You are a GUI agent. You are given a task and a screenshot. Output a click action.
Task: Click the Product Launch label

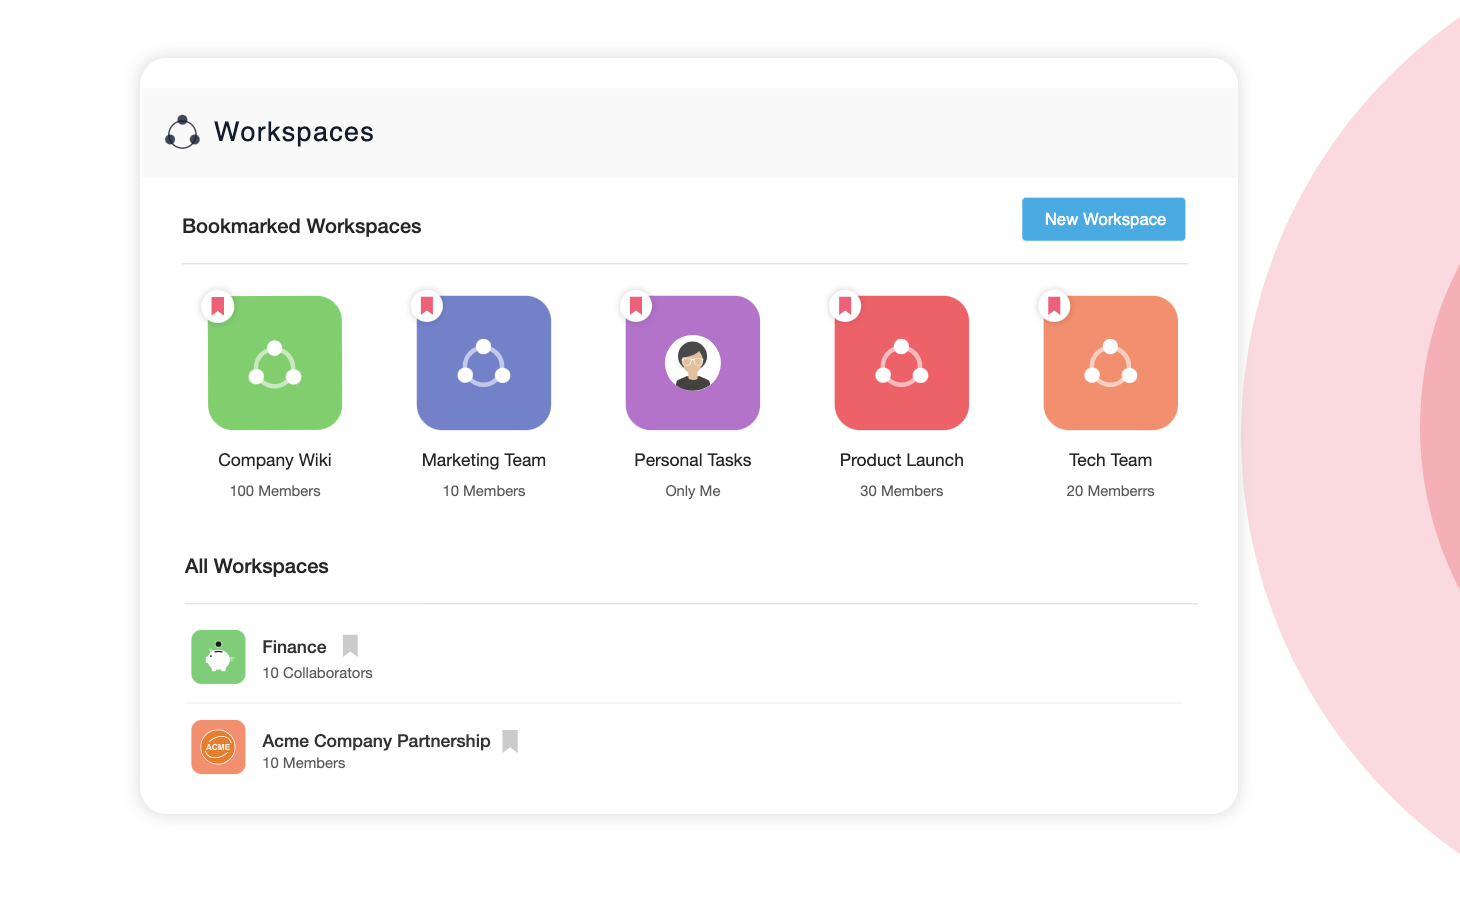tap(902, 460)
